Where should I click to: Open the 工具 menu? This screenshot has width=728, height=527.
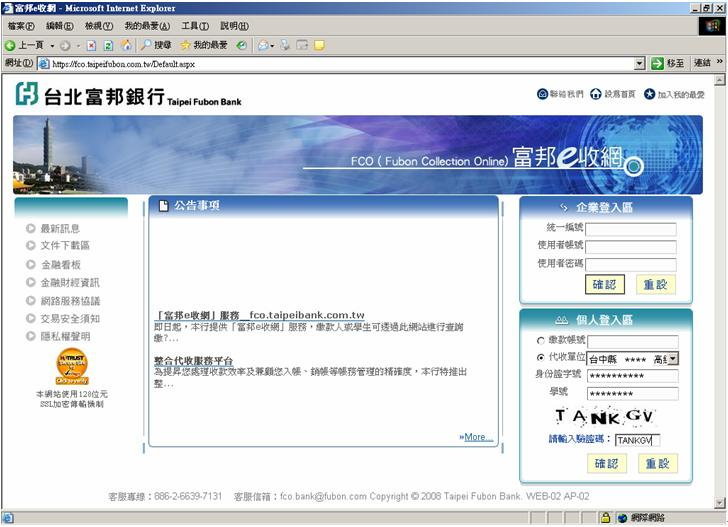coord(195,26)
